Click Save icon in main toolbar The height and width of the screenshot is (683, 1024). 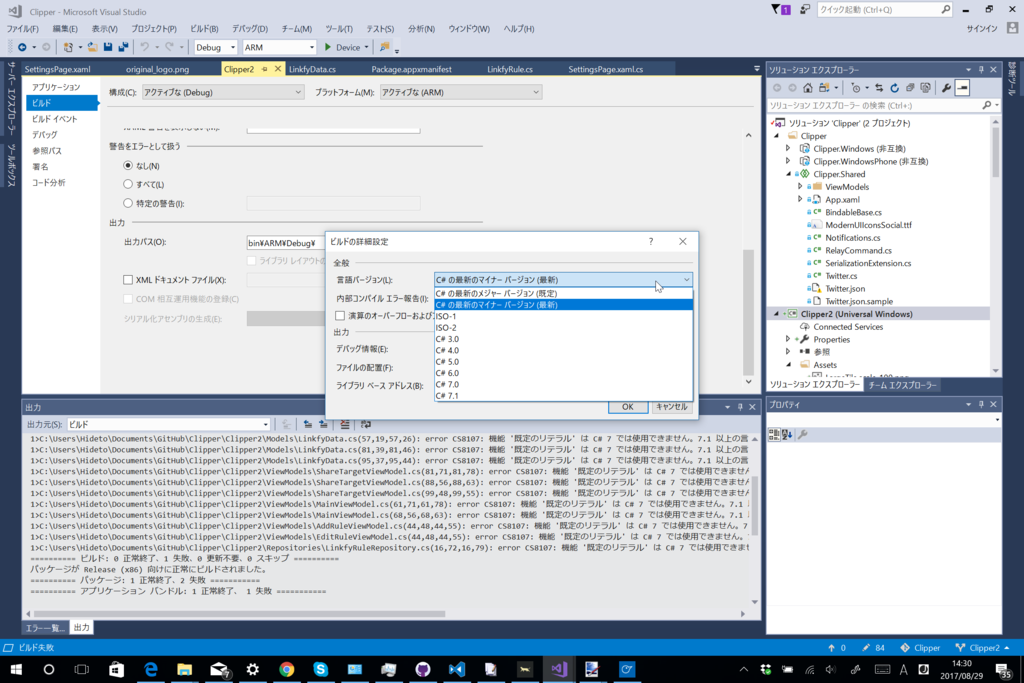pos(108,47)
